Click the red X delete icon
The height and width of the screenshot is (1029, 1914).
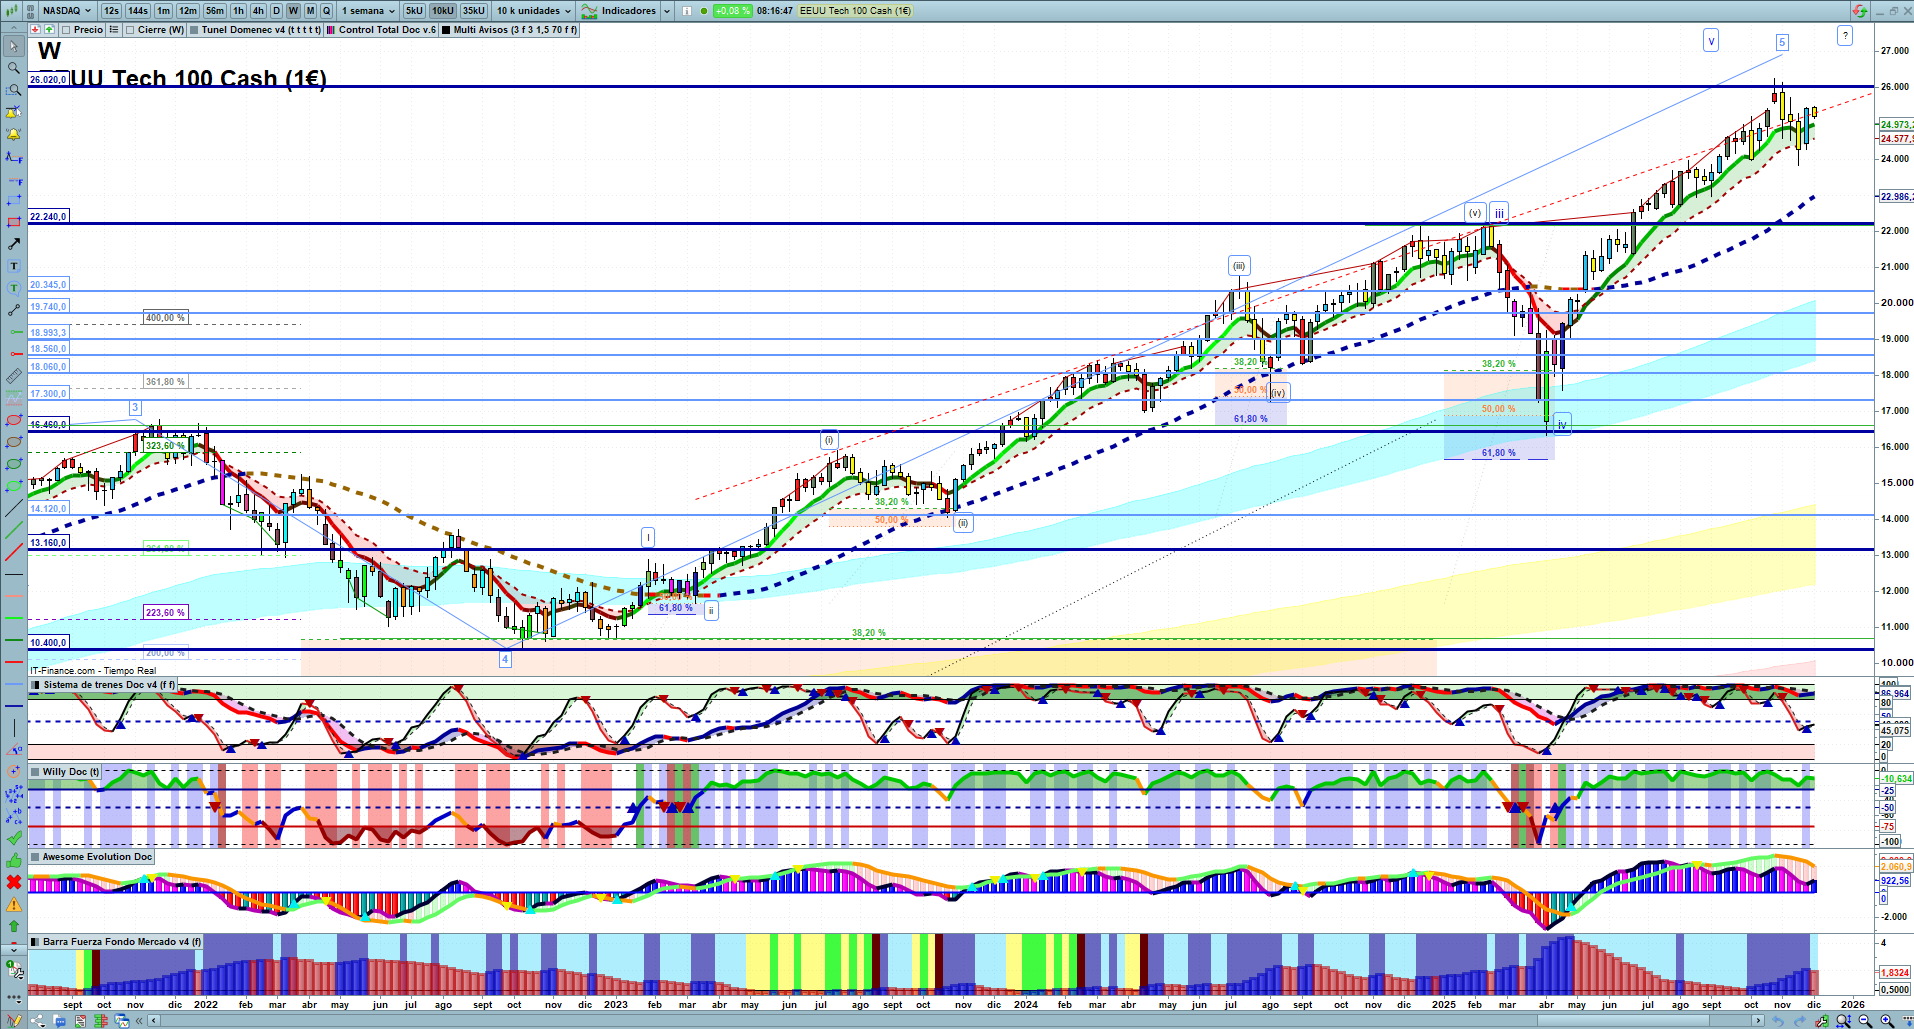(14, 882)
